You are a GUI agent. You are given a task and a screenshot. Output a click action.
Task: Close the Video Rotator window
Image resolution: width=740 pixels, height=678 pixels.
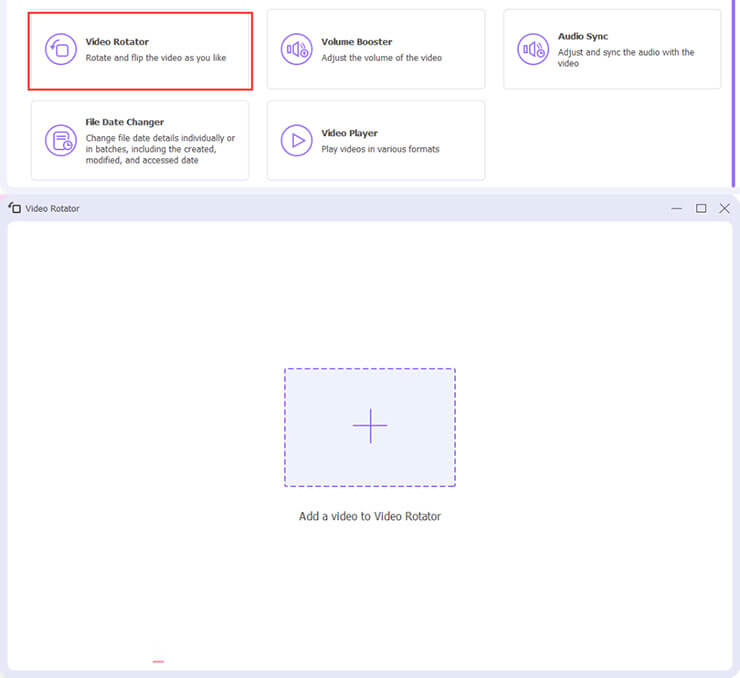point(725,208)
